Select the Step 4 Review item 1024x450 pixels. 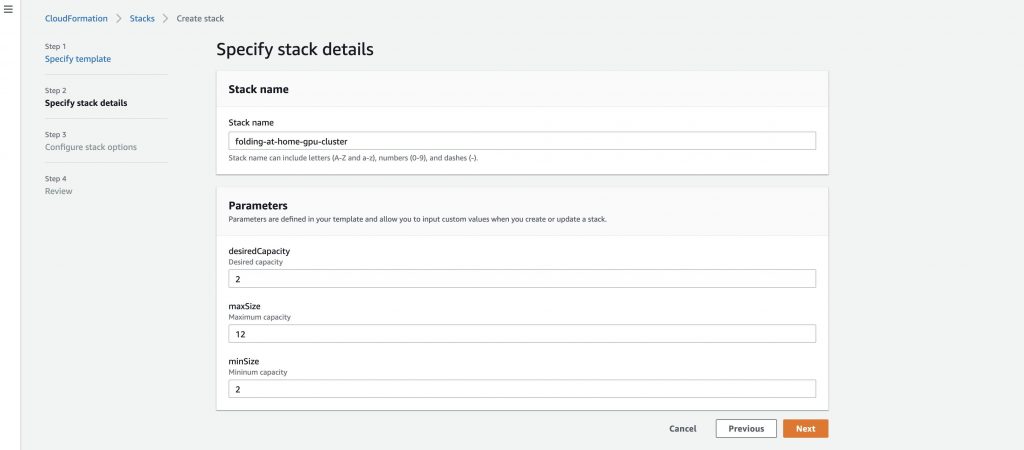[x=58, y=191]
